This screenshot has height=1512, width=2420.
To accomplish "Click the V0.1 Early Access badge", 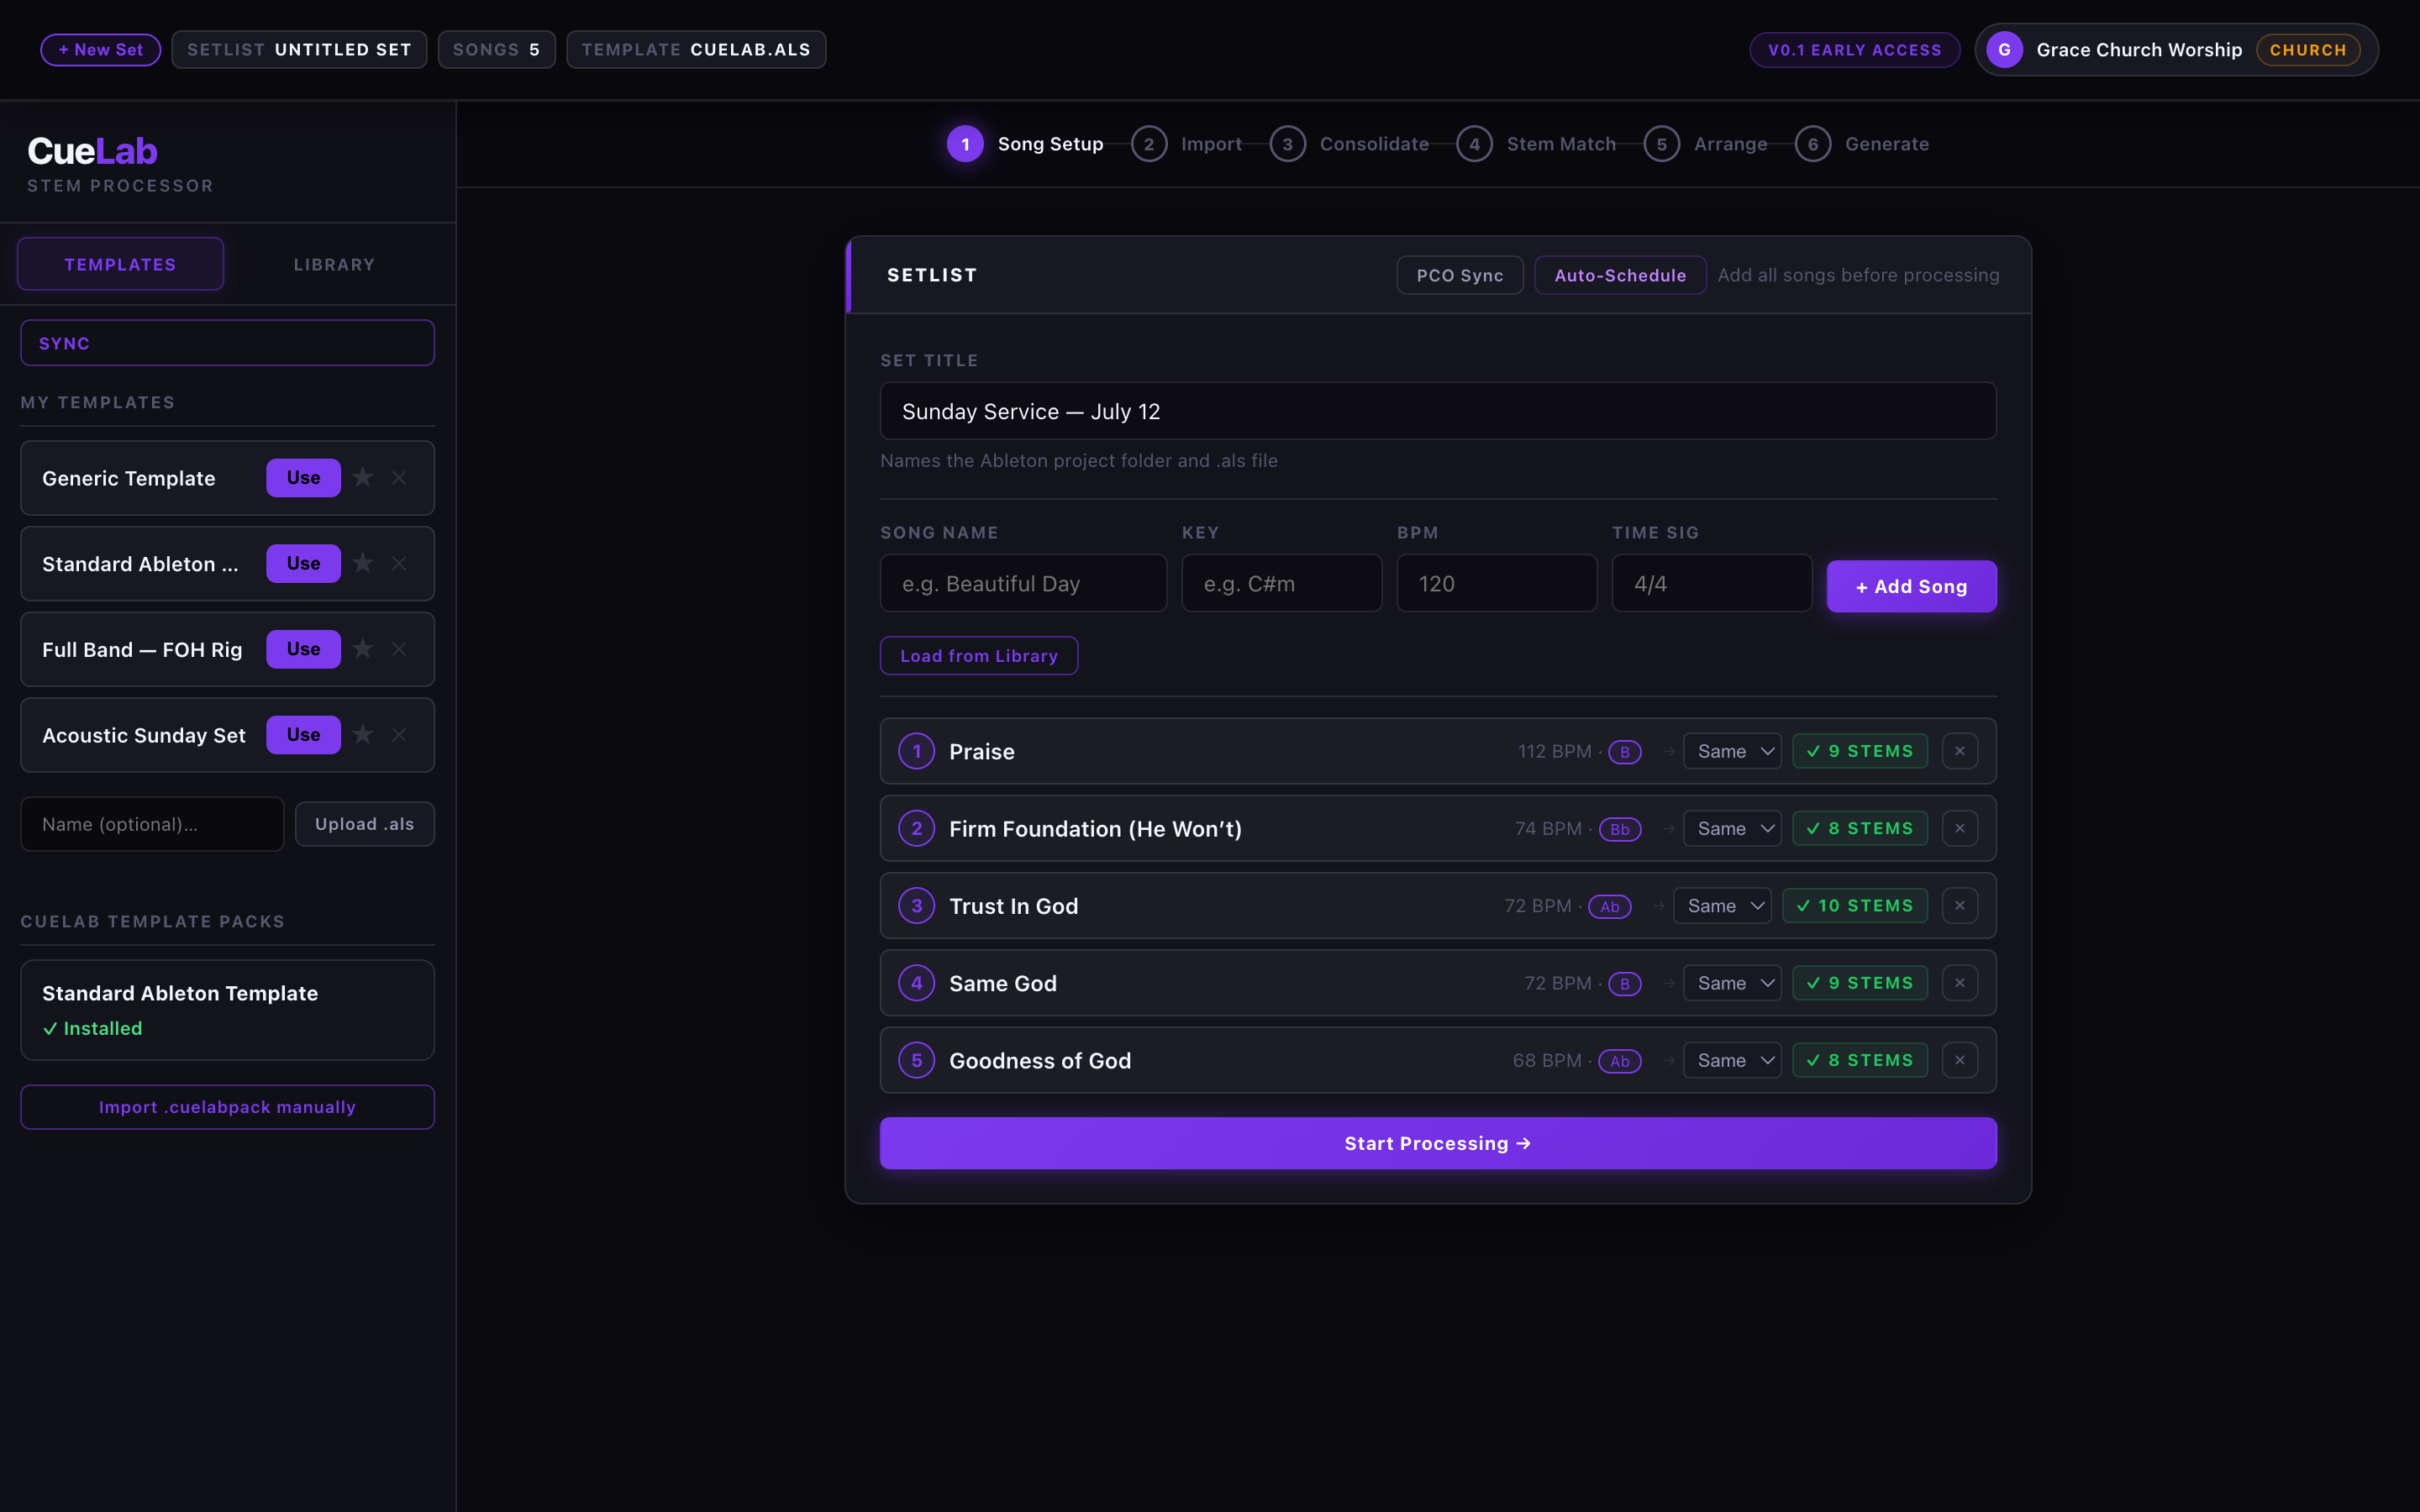I will 1854,50.
